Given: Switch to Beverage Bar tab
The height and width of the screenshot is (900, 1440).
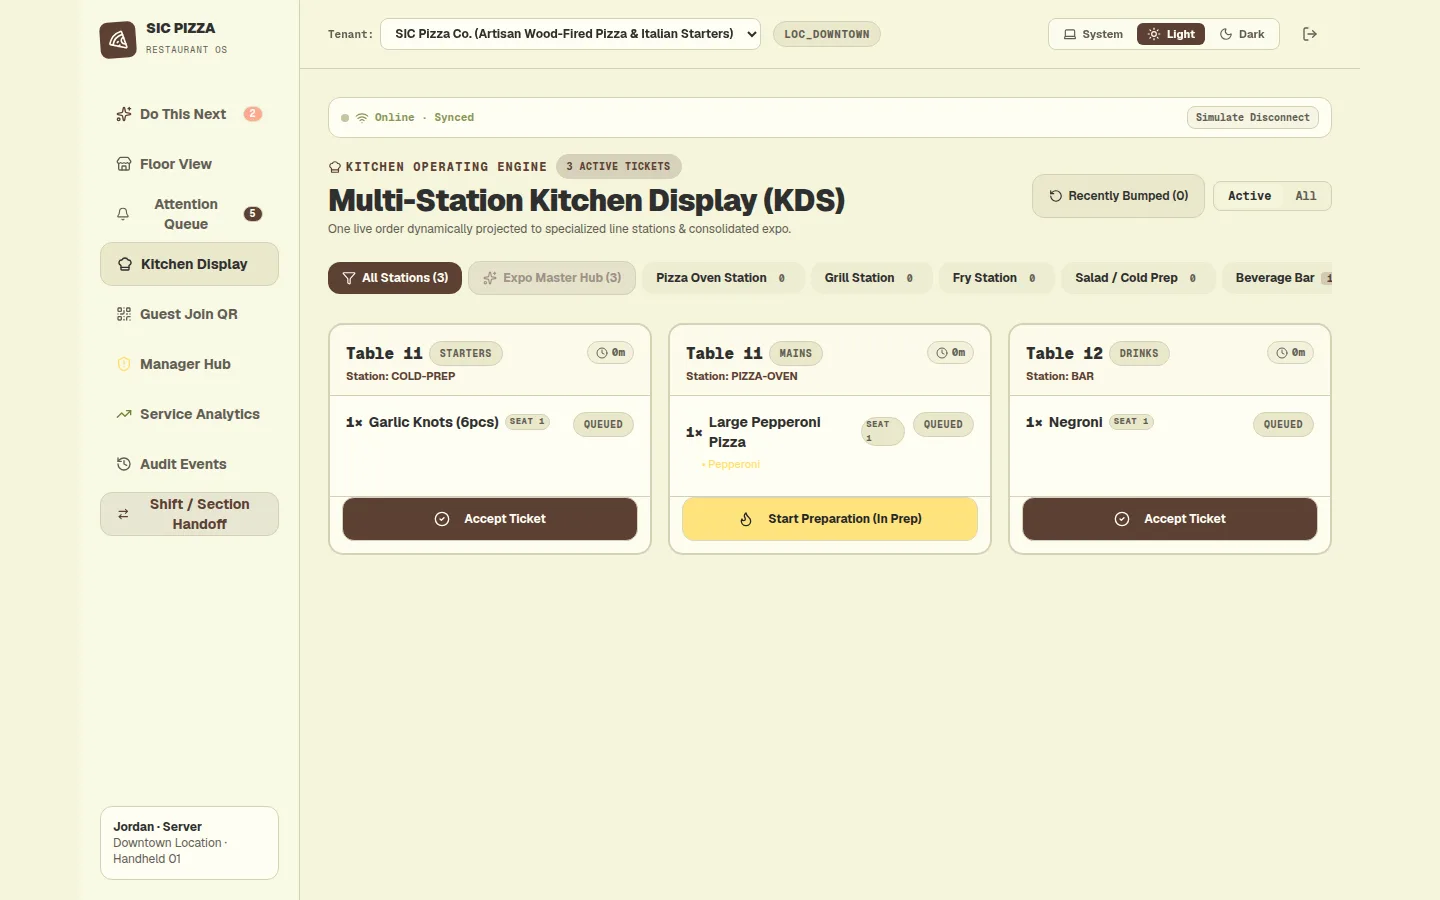Looking at the screenshot, I should pyautogui.click(x=1277, y=278).
